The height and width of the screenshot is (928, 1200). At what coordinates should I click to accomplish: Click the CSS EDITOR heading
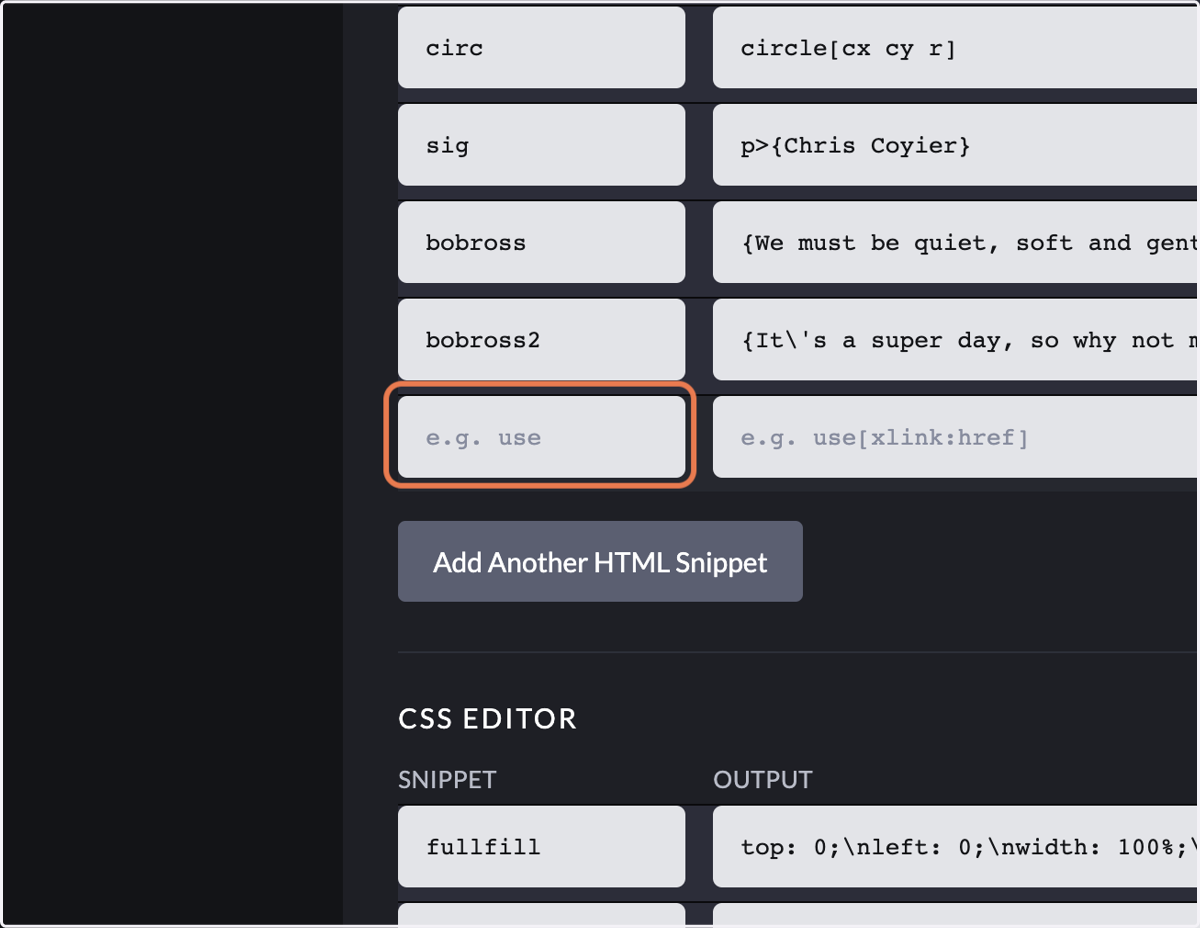487,719
